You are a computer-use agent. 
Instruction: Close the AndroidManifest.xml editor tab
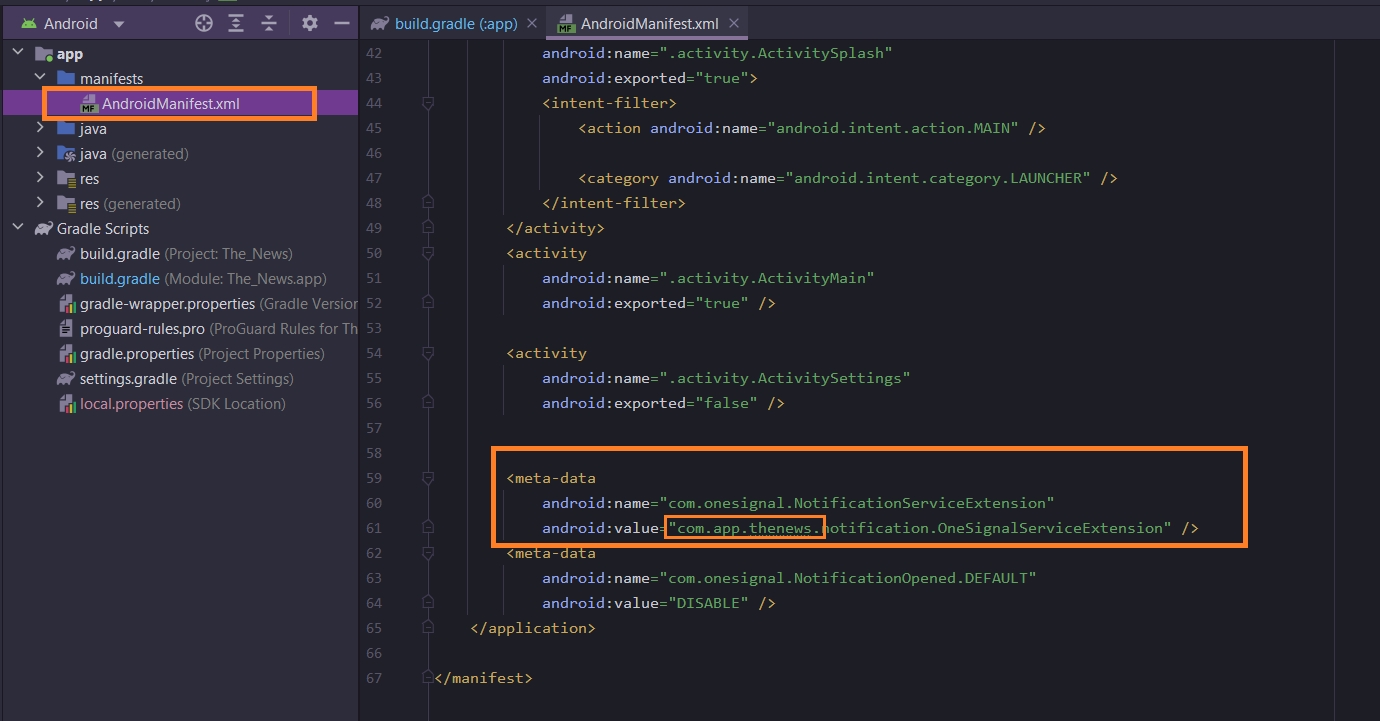point(734,23)
